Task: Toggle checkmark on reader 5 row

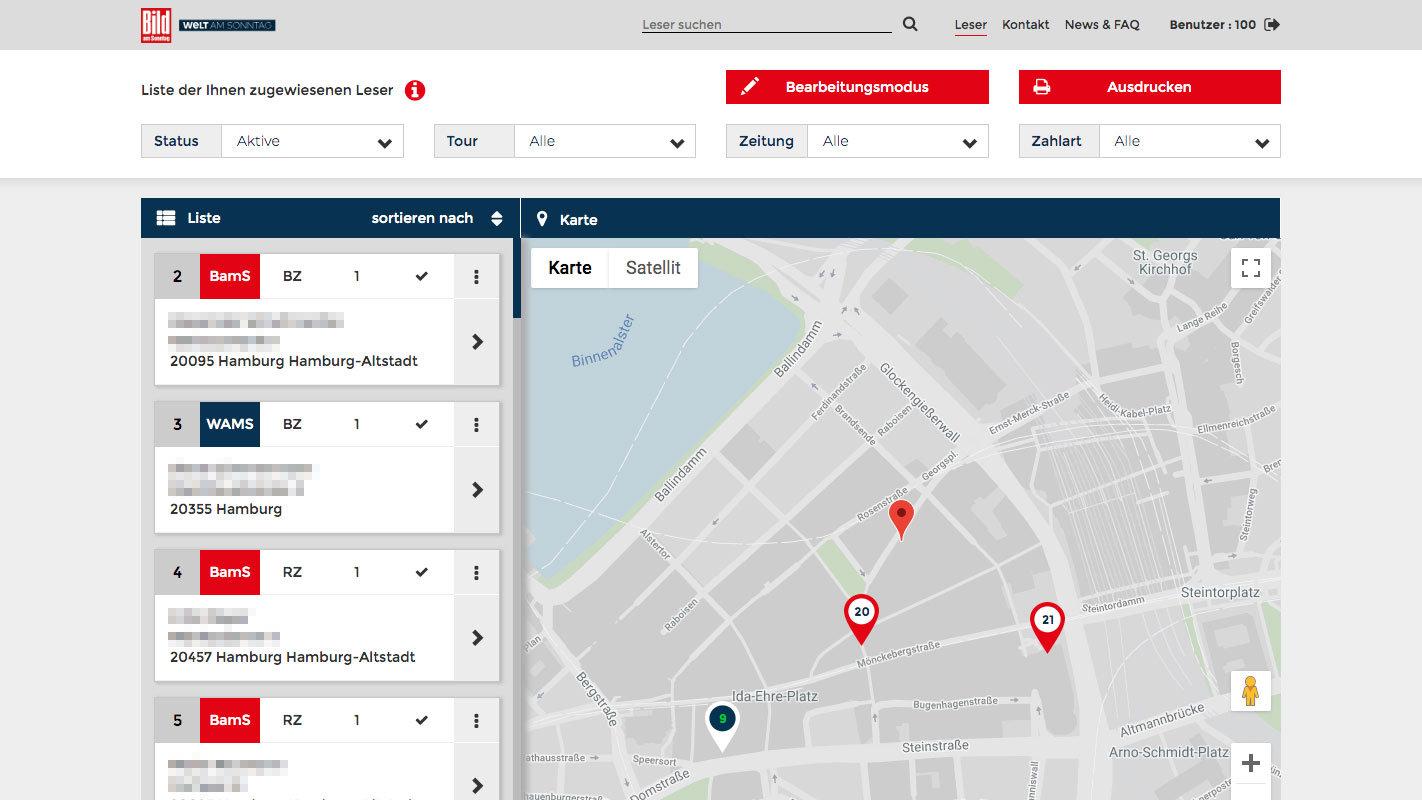Action: (421, 721)
